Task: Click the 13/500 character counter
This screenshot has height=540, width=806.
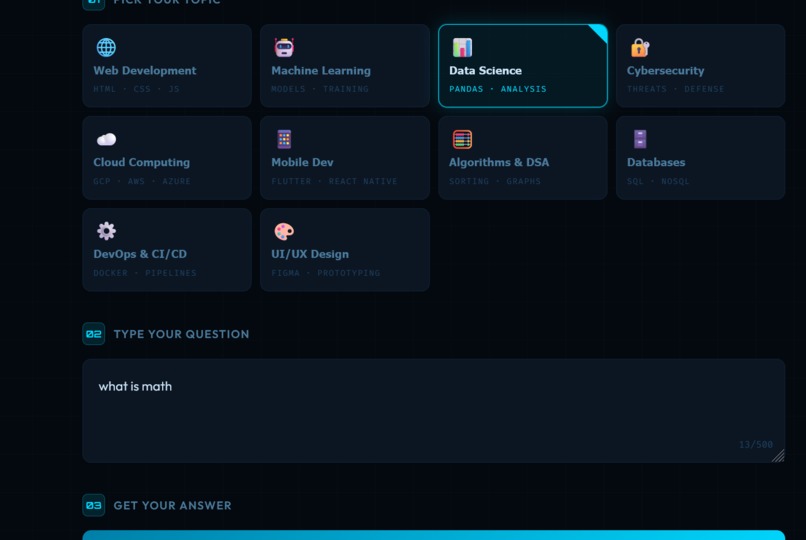Action: pyautogui.click(x=756, y=444)
